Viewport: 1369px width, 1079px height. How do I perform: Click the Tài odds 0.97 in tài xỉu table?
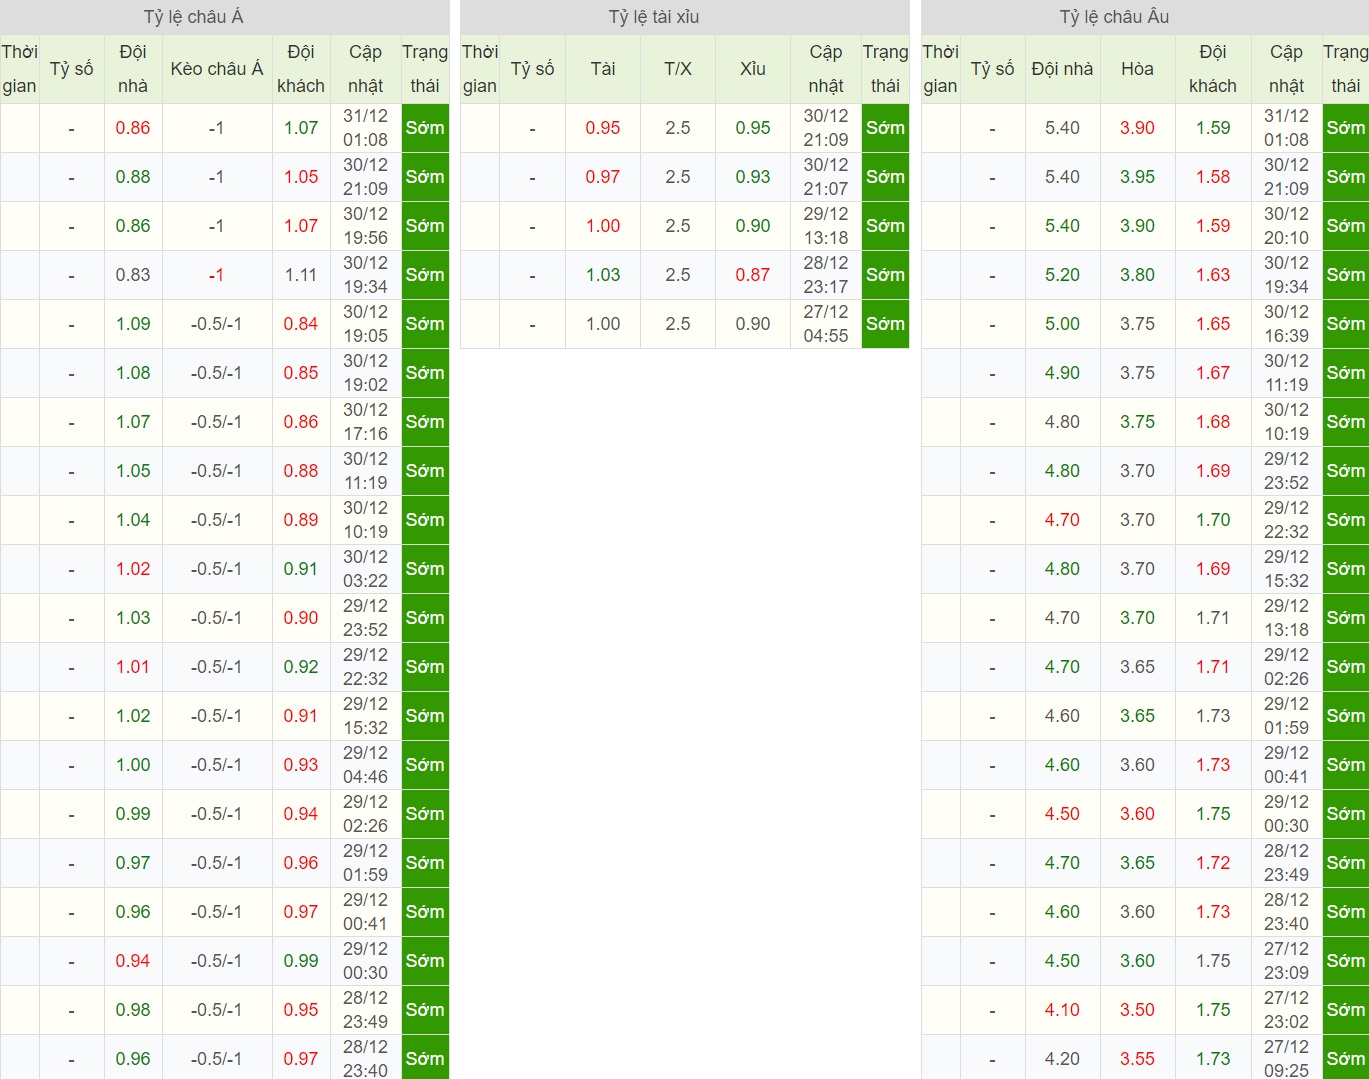tap(603, 177)
